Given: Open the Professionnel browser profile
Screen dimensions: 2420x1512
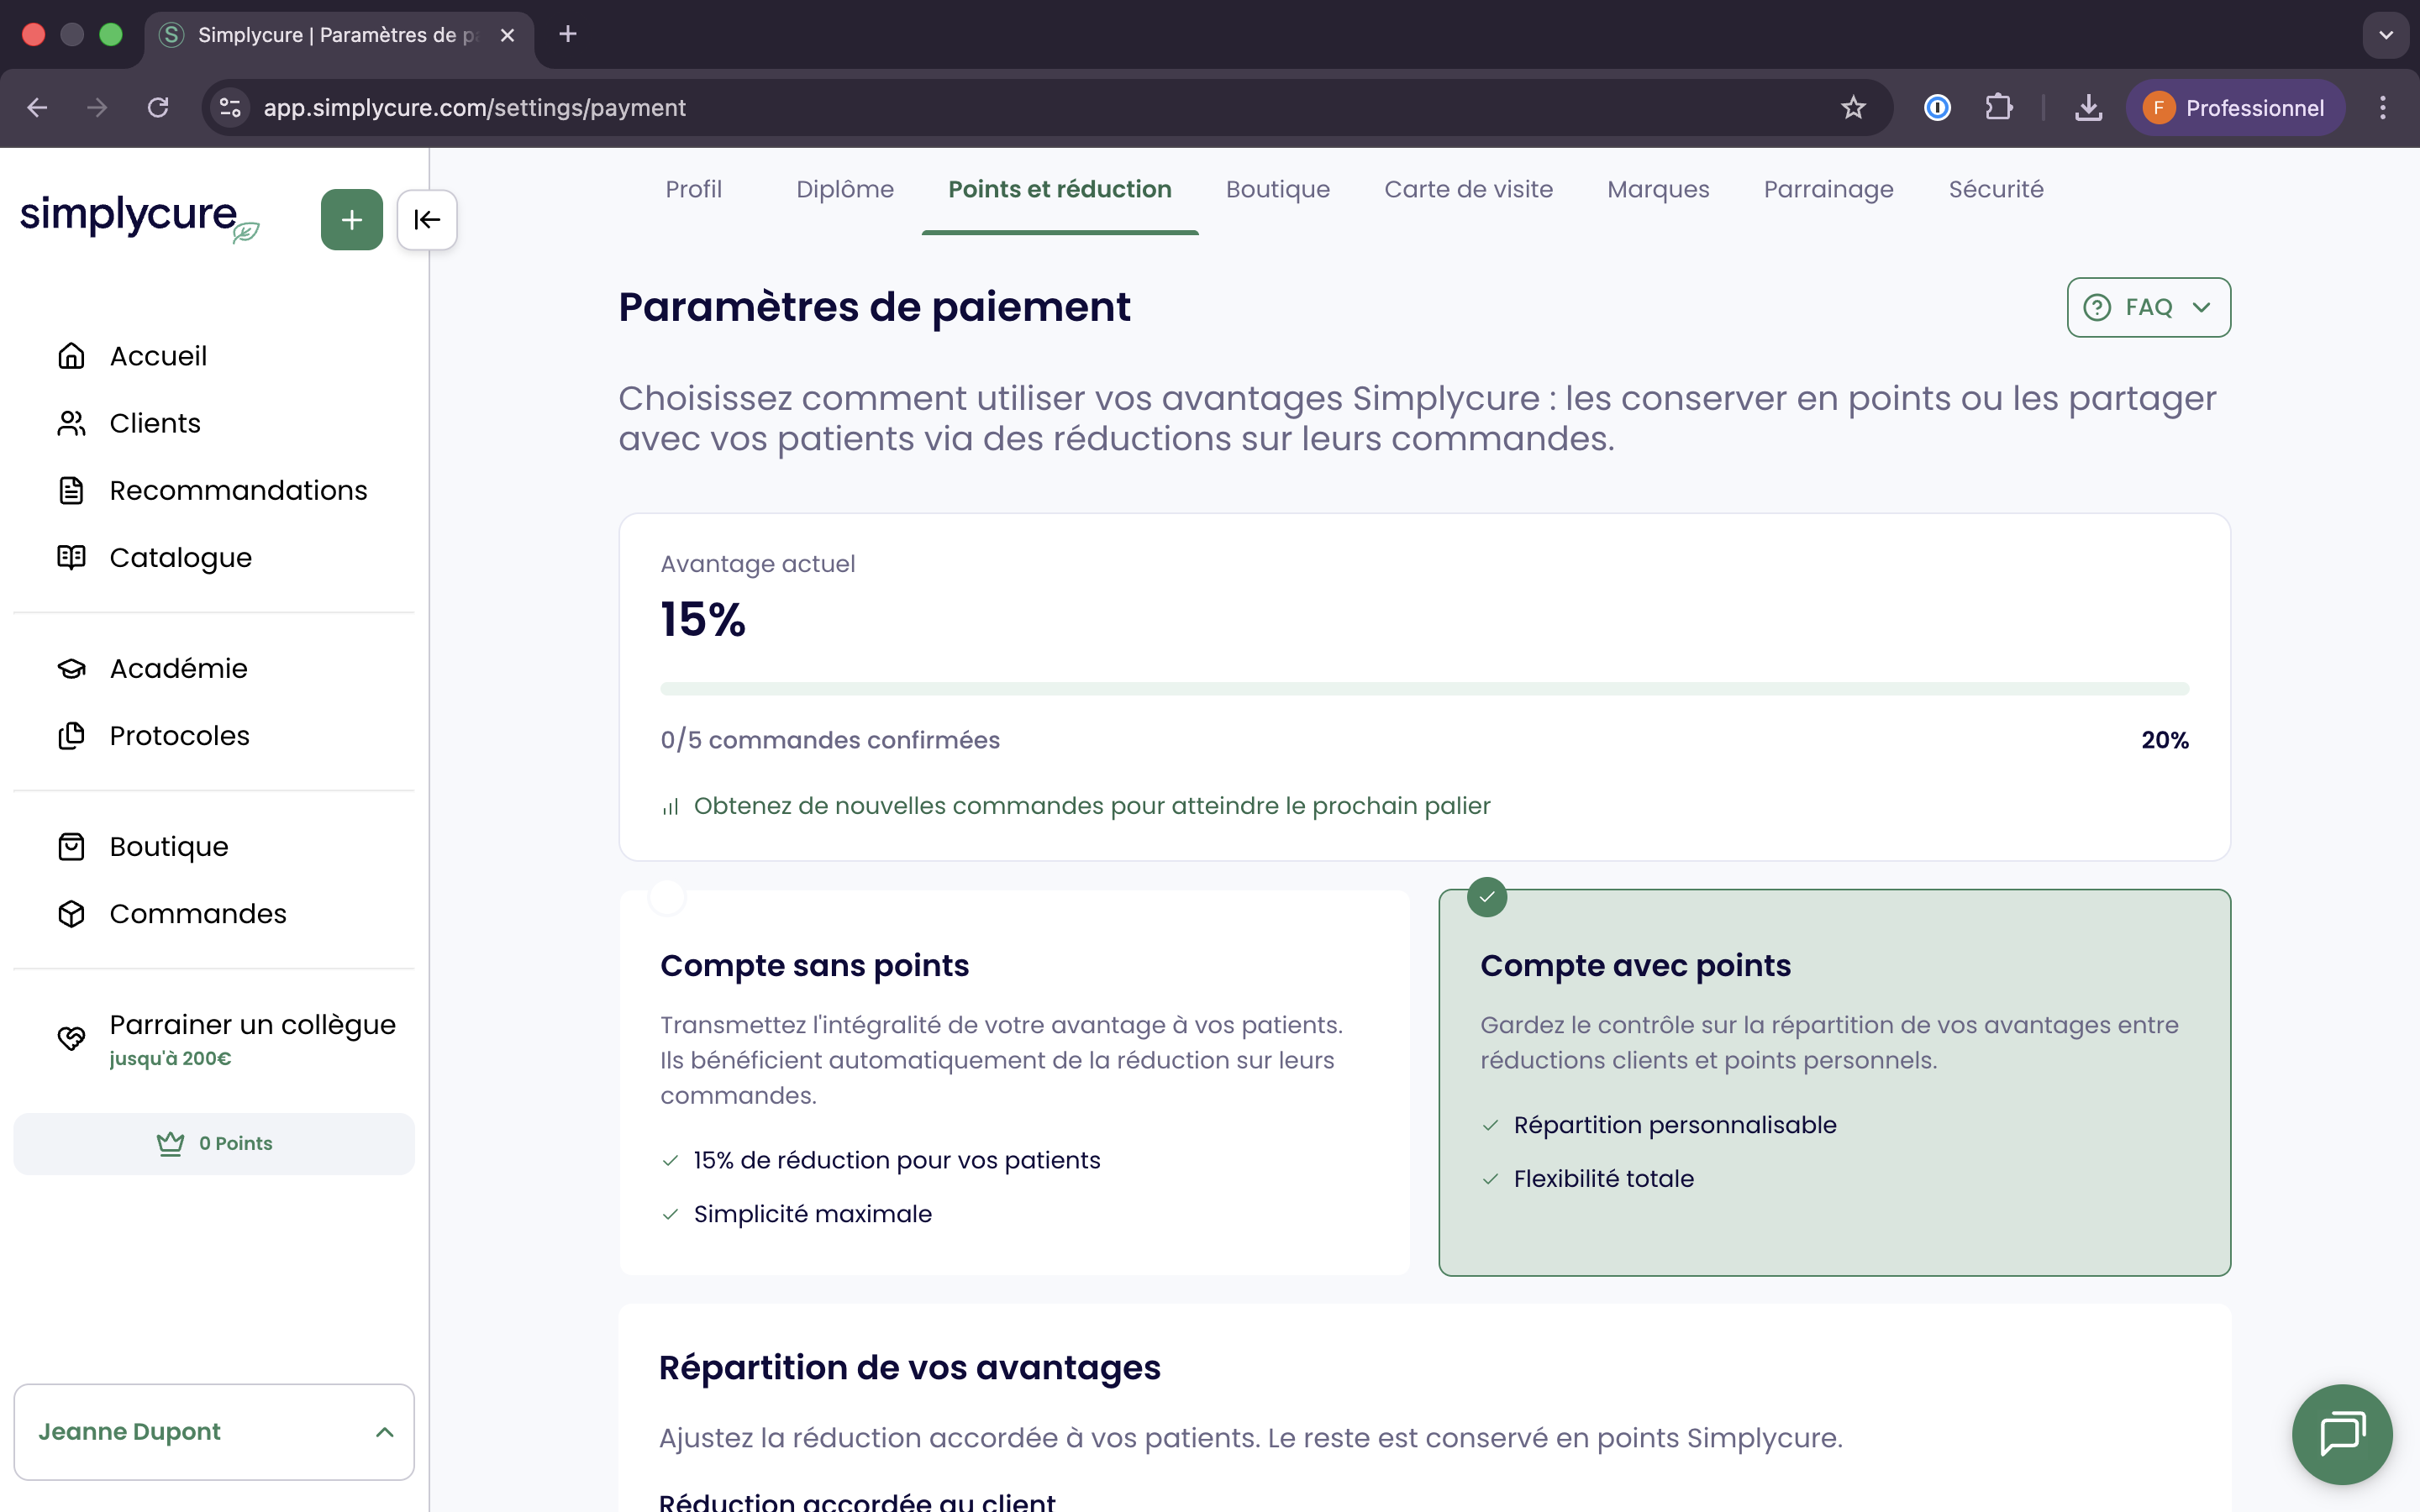Looking at the screenshot, I should click(2234, 108).
